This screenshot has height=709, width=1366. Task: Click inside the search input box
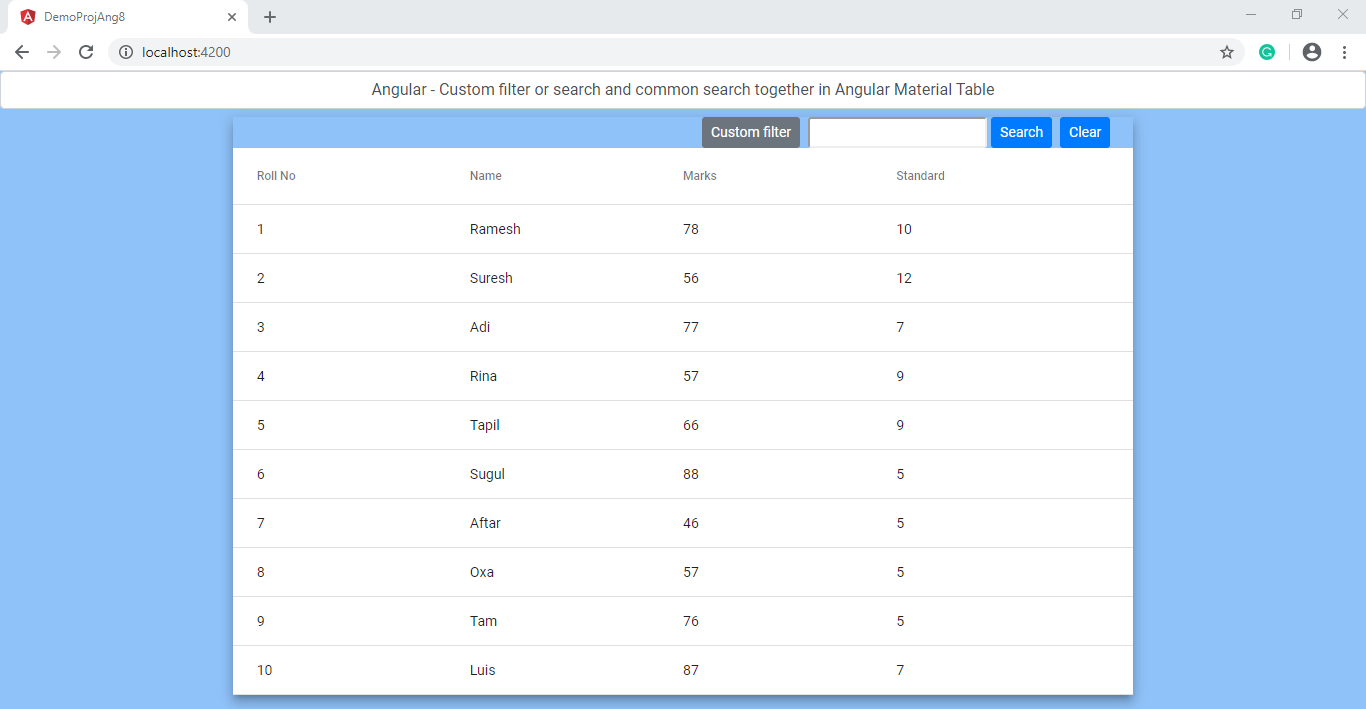tap(896, 131)
